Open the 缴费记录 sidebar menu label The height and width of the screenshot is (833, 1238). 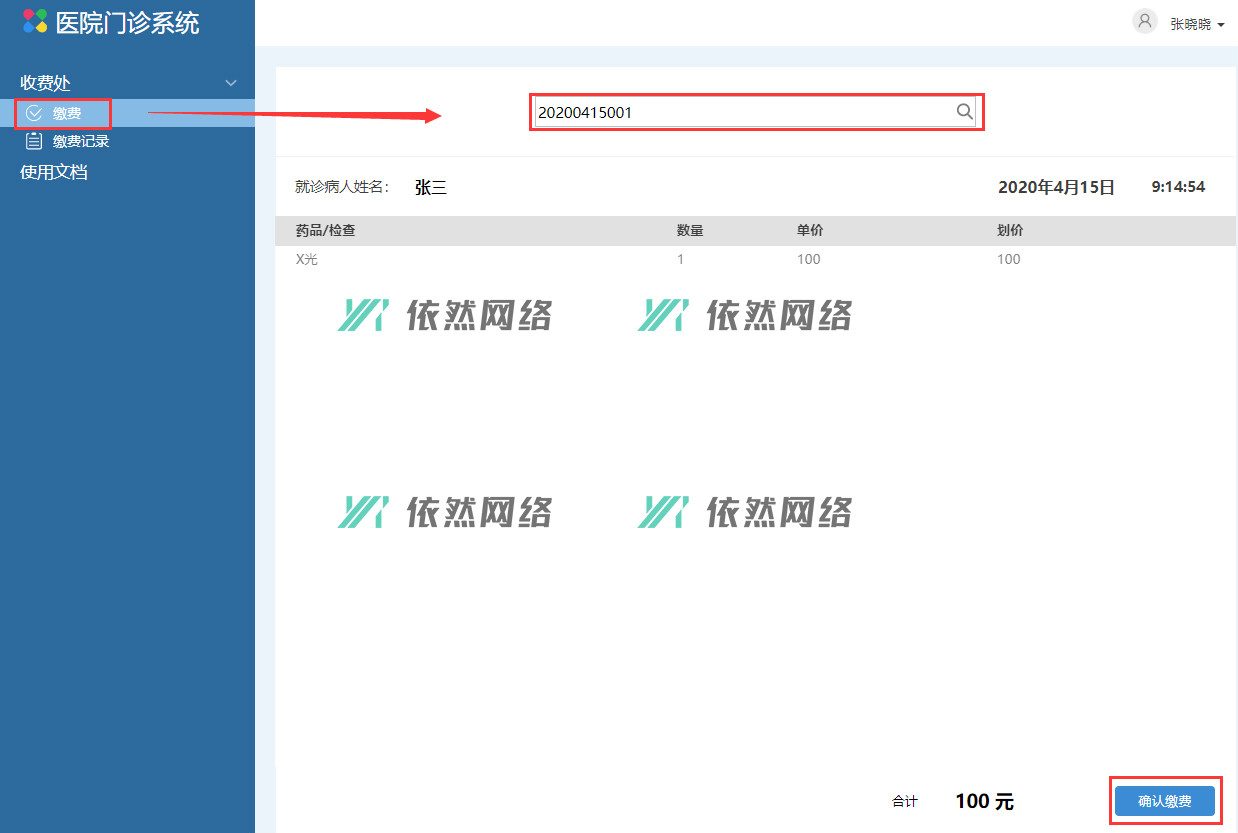81,141
